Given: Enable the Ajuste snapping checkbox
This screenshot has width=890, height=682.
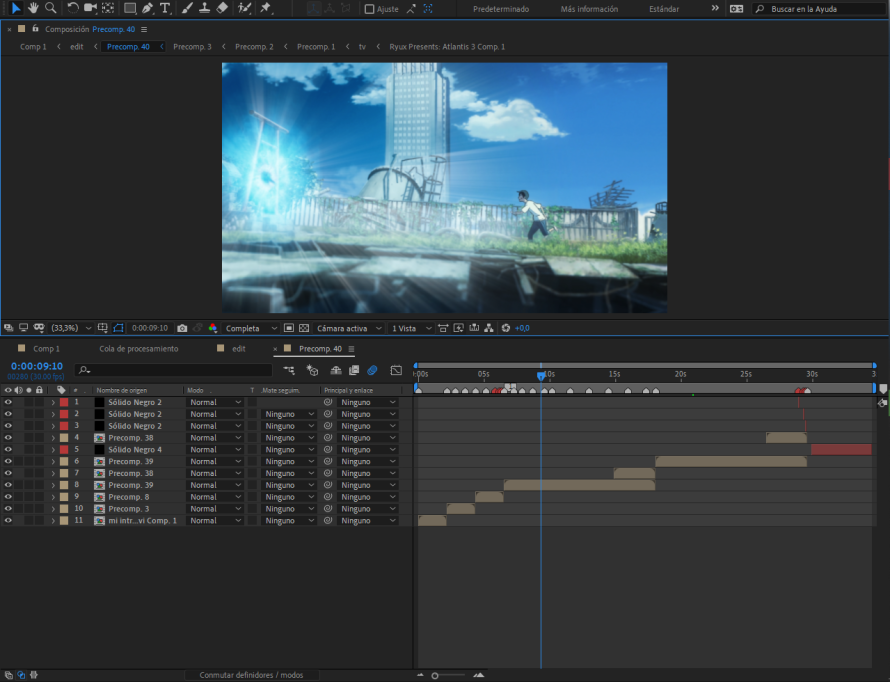Looking at the screenshot, I should 369,9.
